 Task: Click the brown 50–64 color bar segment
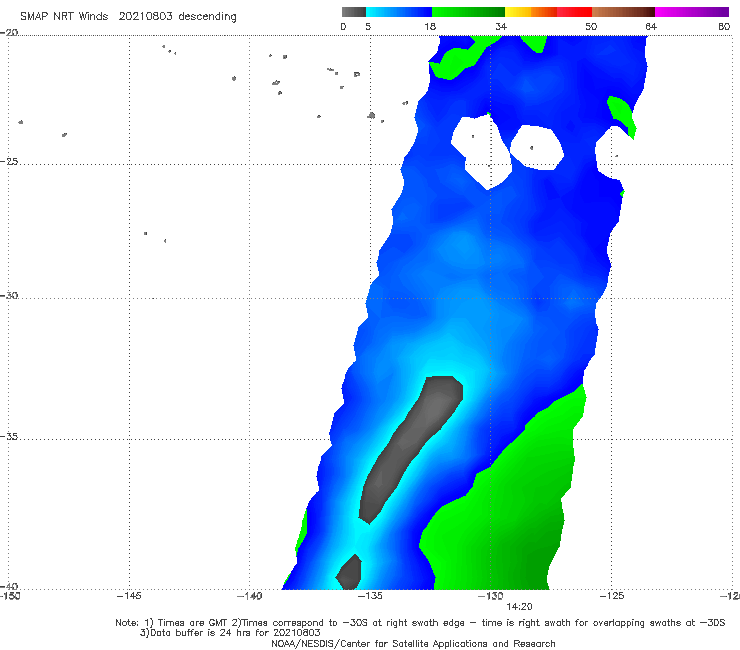click(623, 12)
